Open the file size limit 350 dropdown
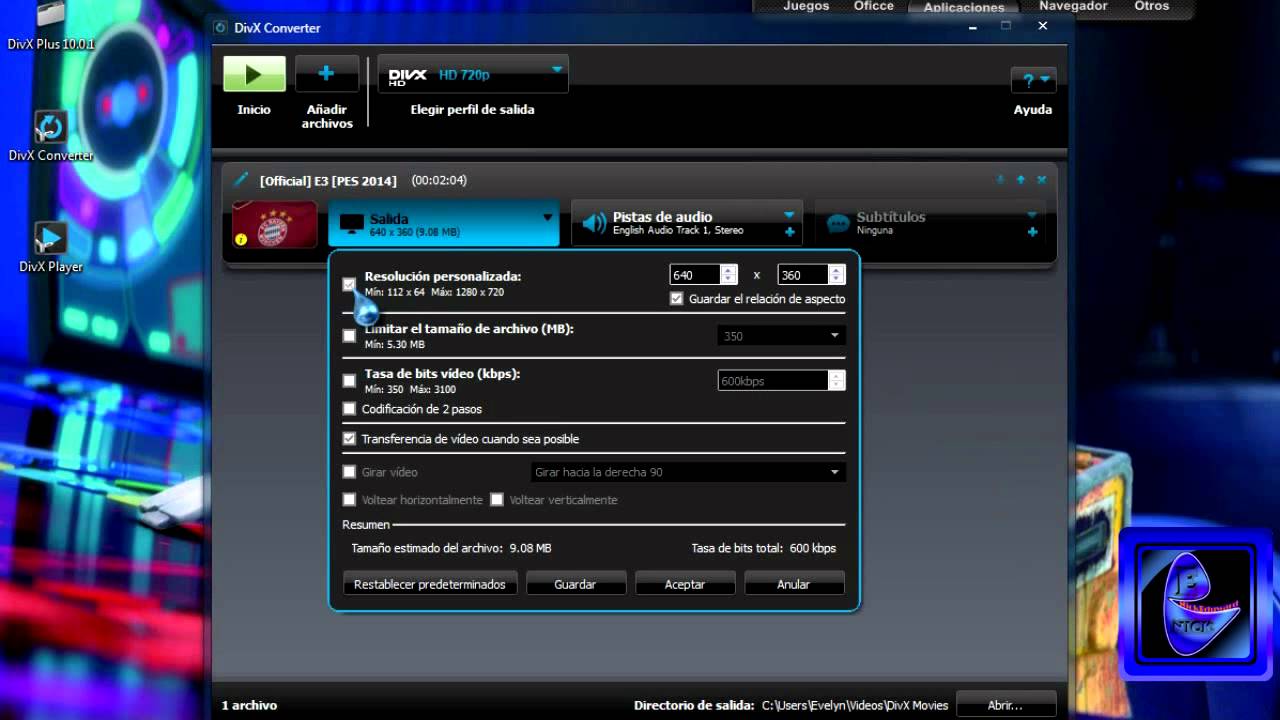Screen dimensions: 1280x720 [x=782, y=336]
